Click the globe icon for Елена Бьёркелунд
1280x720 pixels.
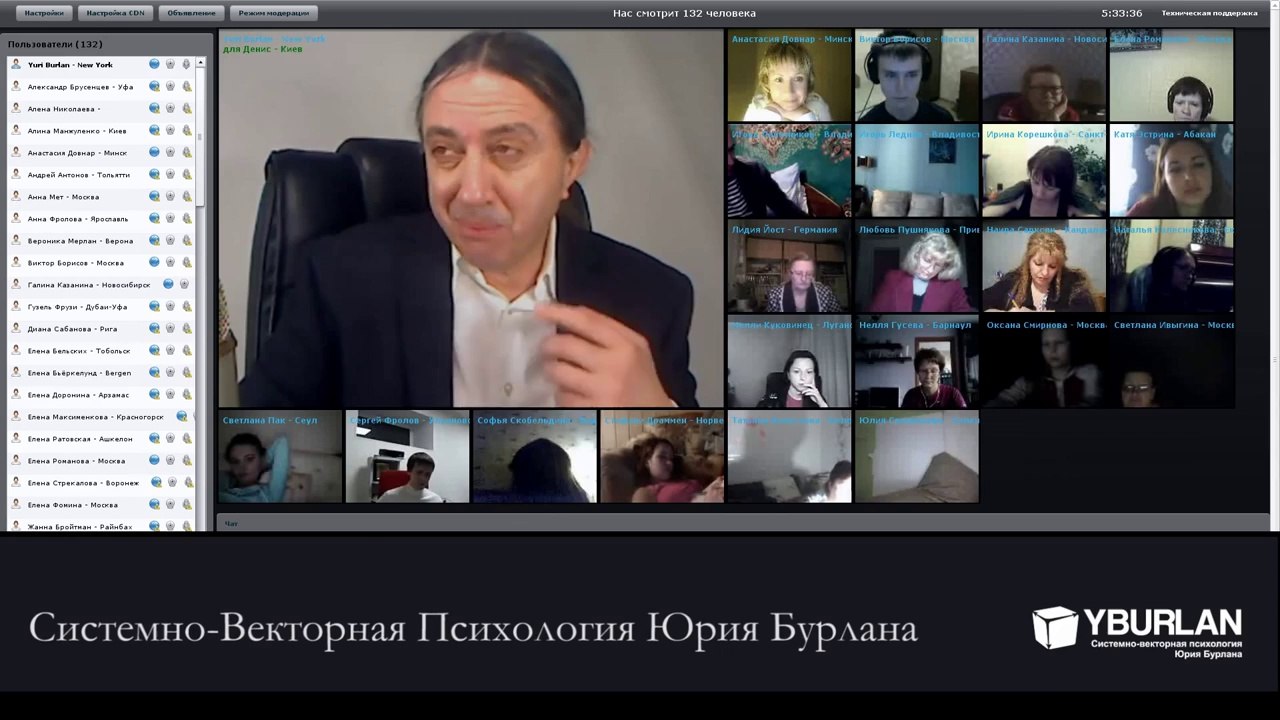(154, 372)
